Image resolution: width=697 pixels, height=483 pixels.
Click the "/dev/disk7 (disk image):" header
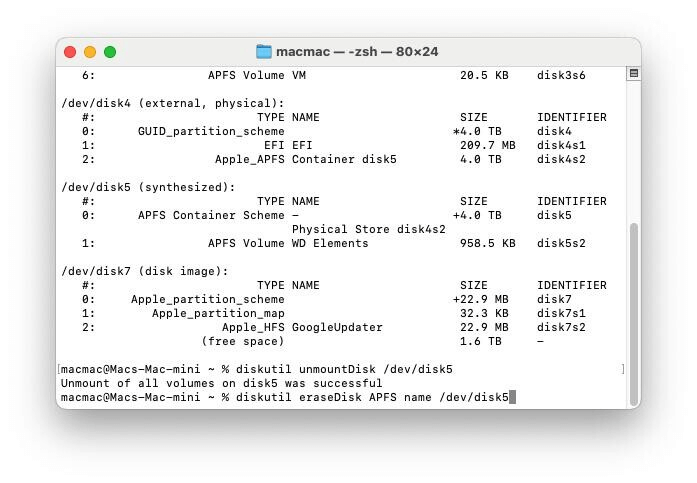point(145,271)
